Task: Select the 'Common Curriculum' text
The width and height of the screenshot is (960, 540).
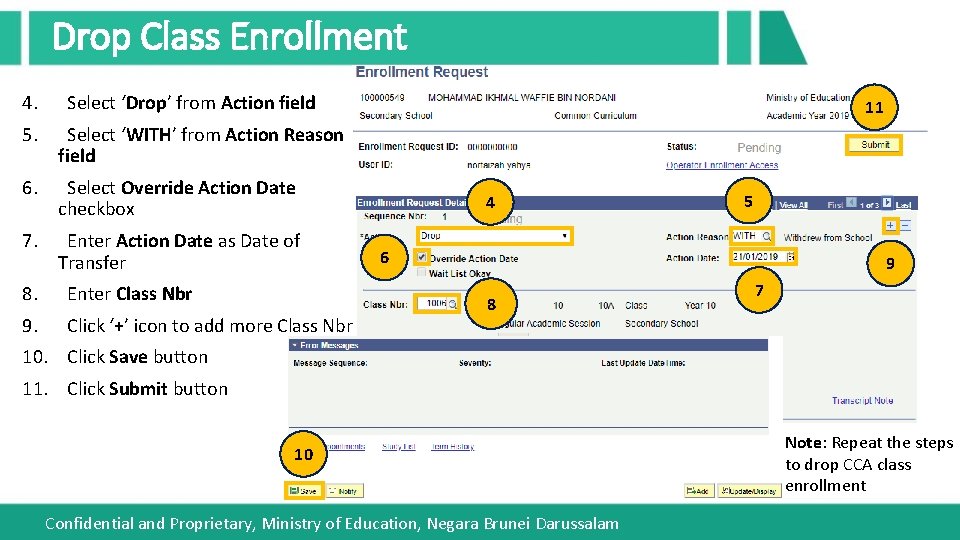Action: pyautogui.click(x=595, y=116)
